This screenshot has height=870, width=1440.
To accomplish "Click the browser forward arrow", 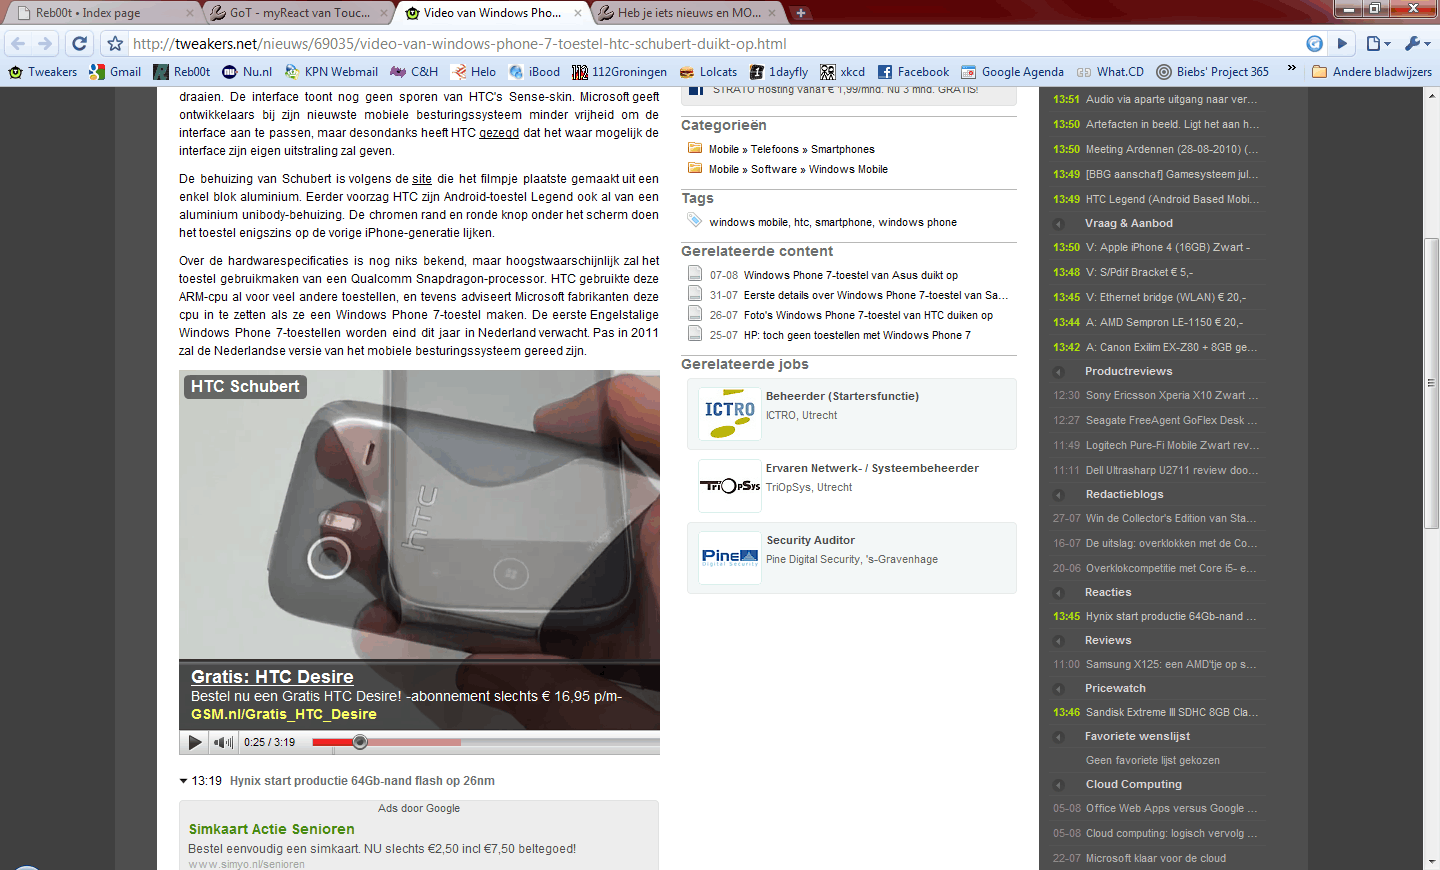I will [x=45, y=44].
